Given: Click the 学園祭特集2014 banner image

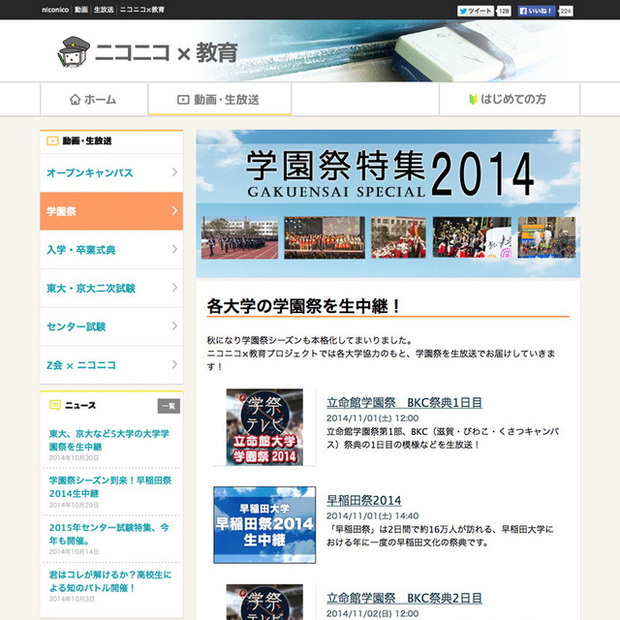Looking at the screenshot, I should (x=388, y=203).
